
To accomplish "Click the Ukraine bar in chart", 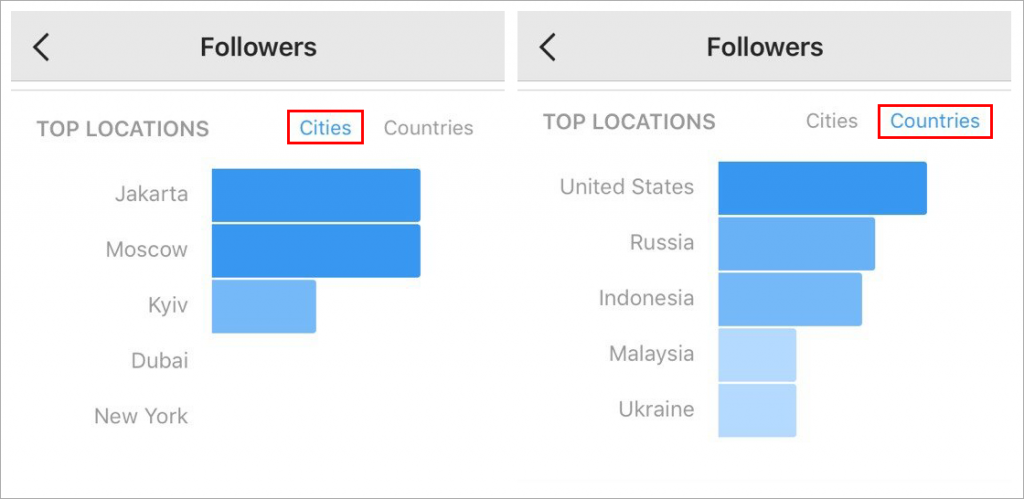I will point(758,410).
